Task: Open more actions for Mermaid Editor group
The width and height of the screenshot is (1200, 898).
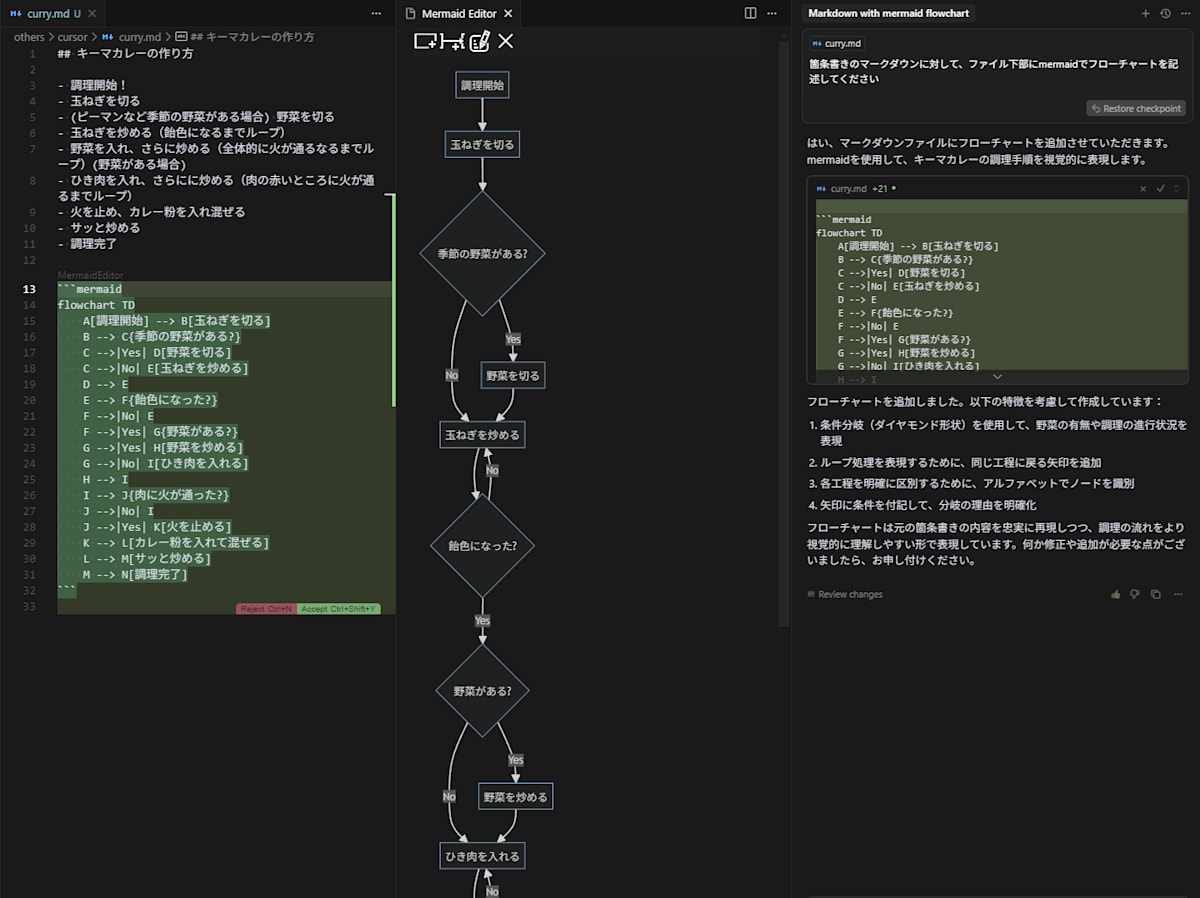Action: (772, 13)
